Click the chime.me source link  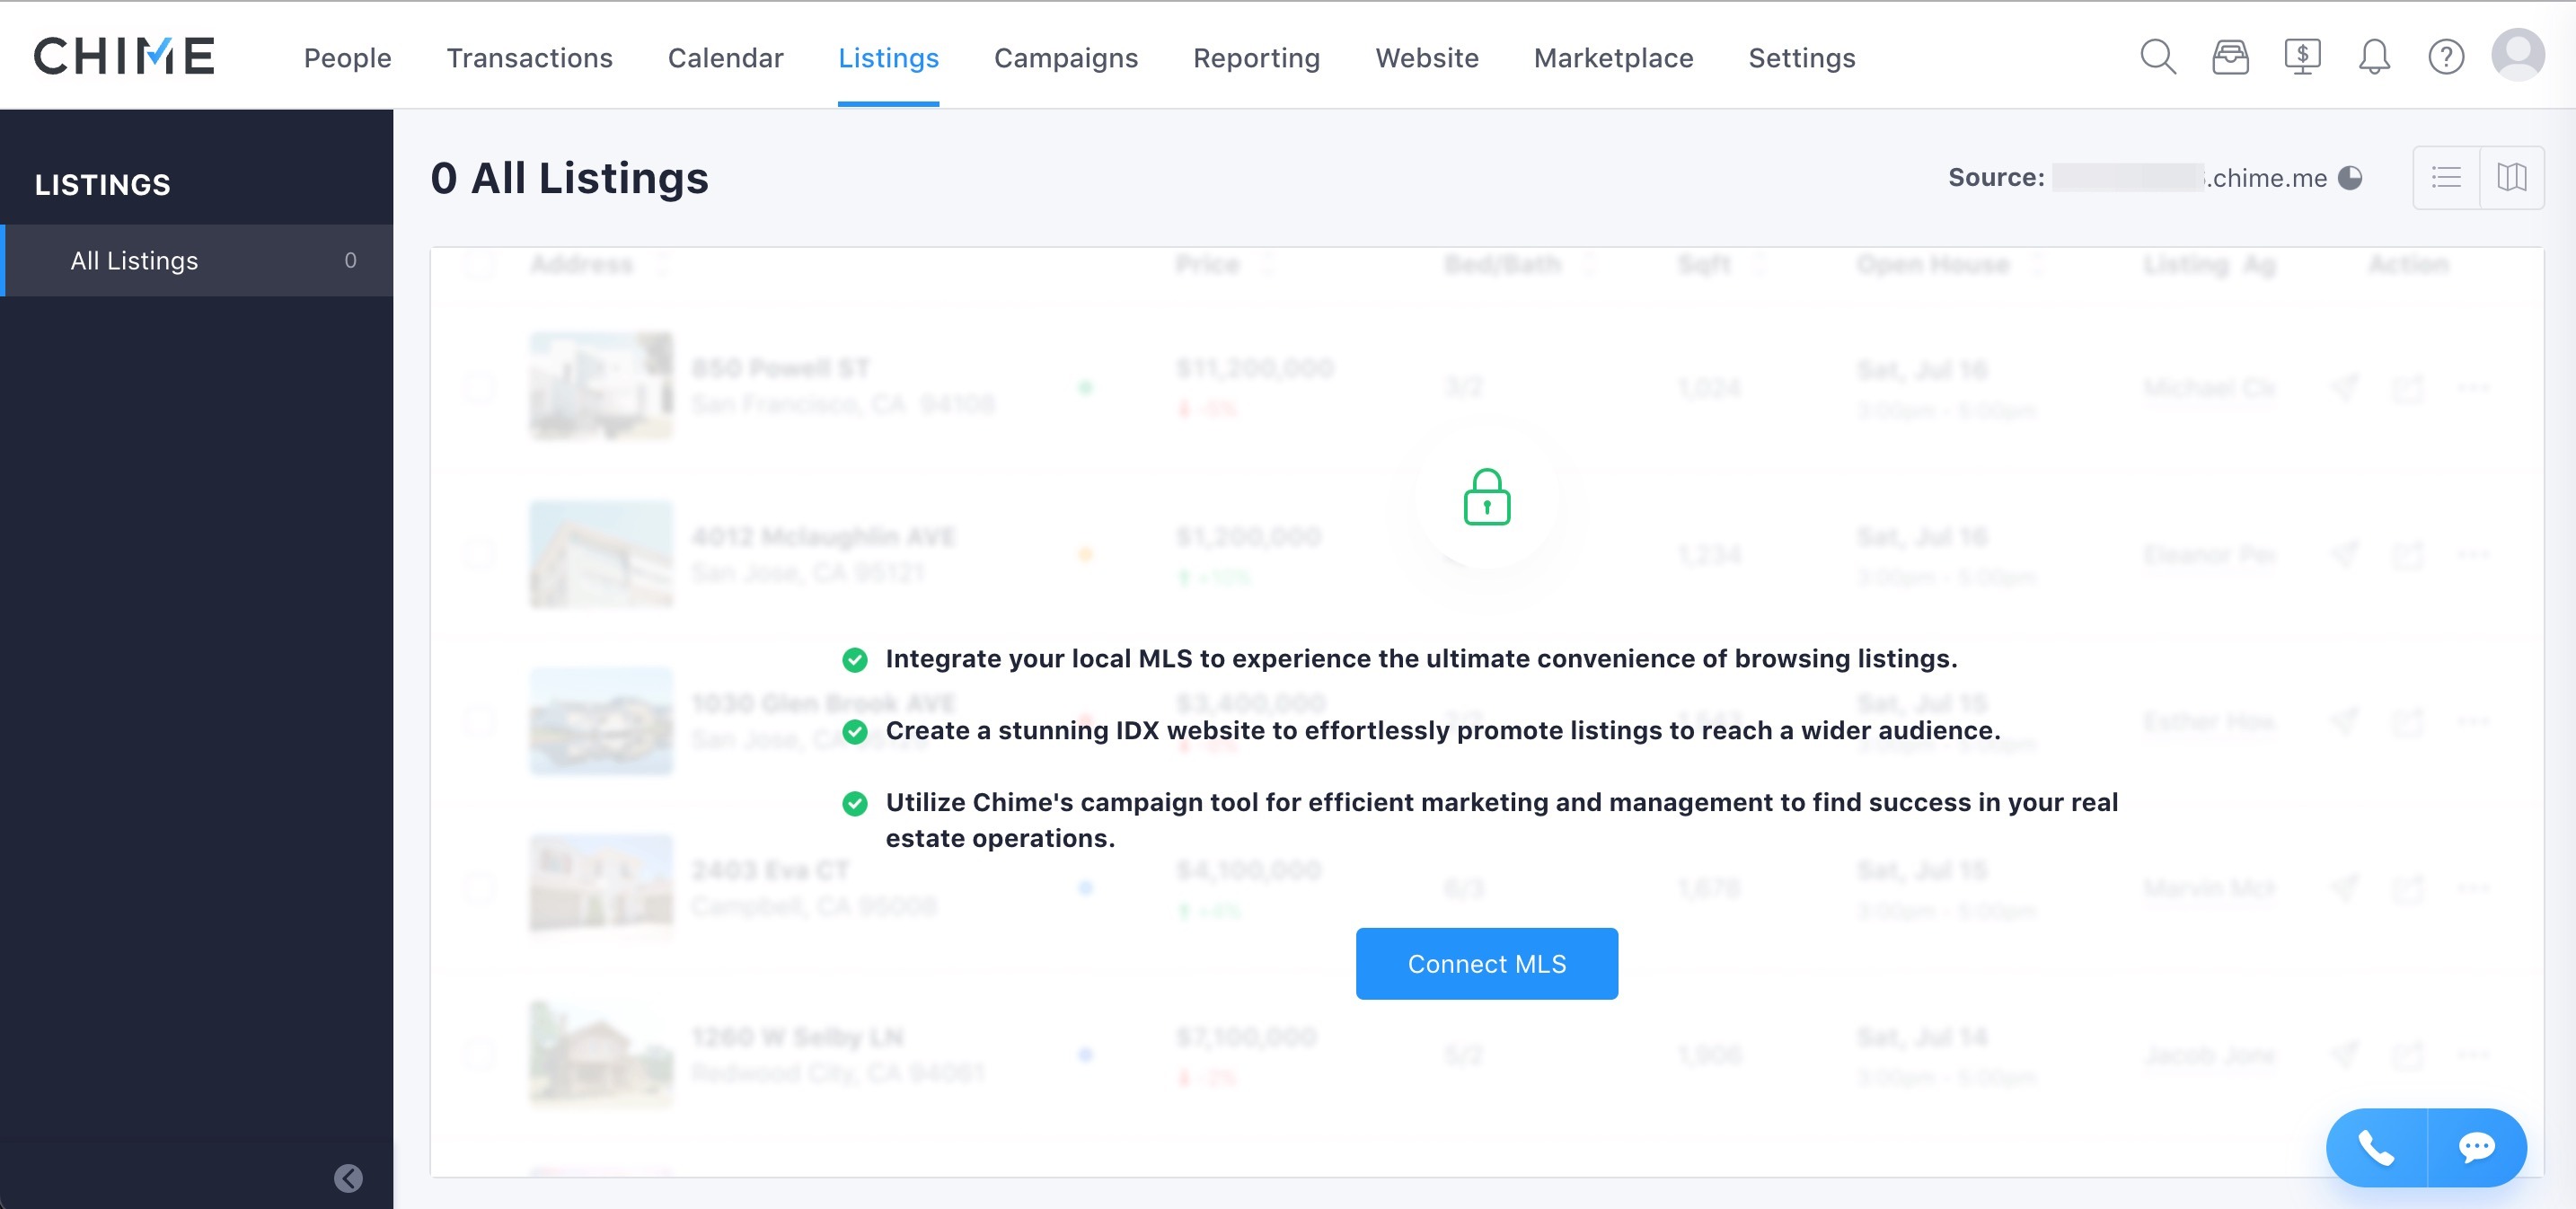pyautogui.click(x=2190, y=178)
